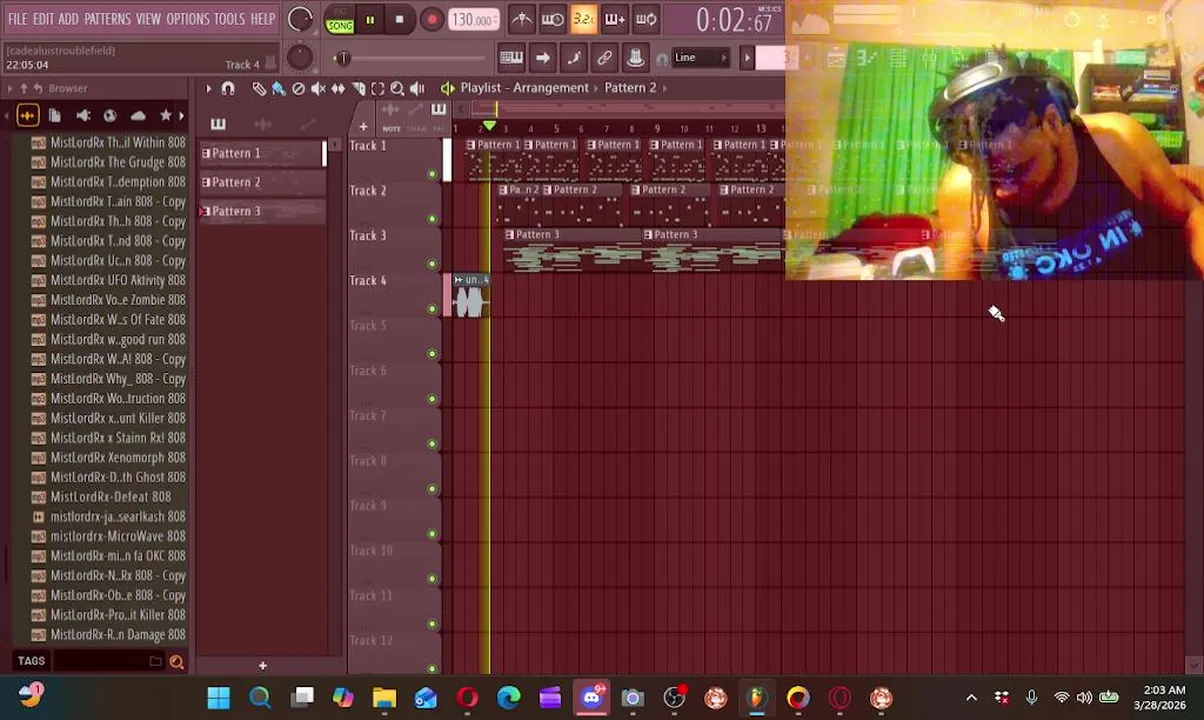Open the ADD menu

pyautogui.click(x=68, y=19)
